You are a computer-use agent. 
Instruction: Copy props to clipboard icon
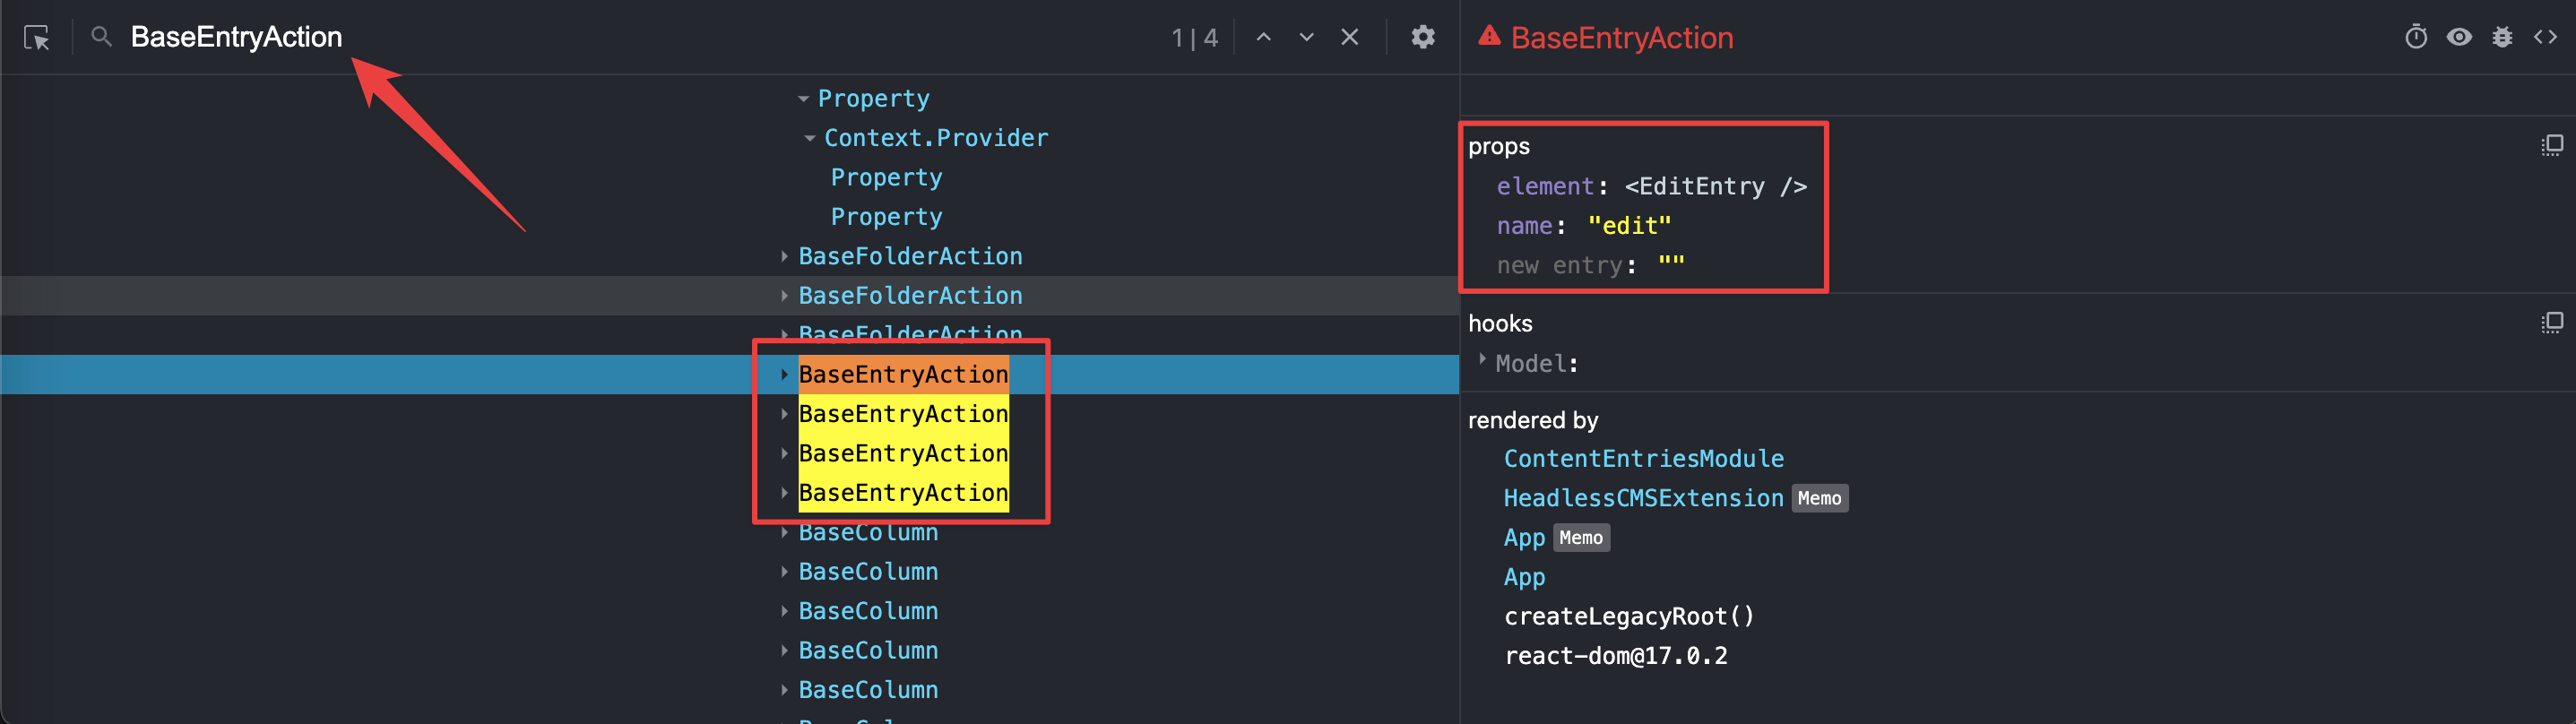2551,146
